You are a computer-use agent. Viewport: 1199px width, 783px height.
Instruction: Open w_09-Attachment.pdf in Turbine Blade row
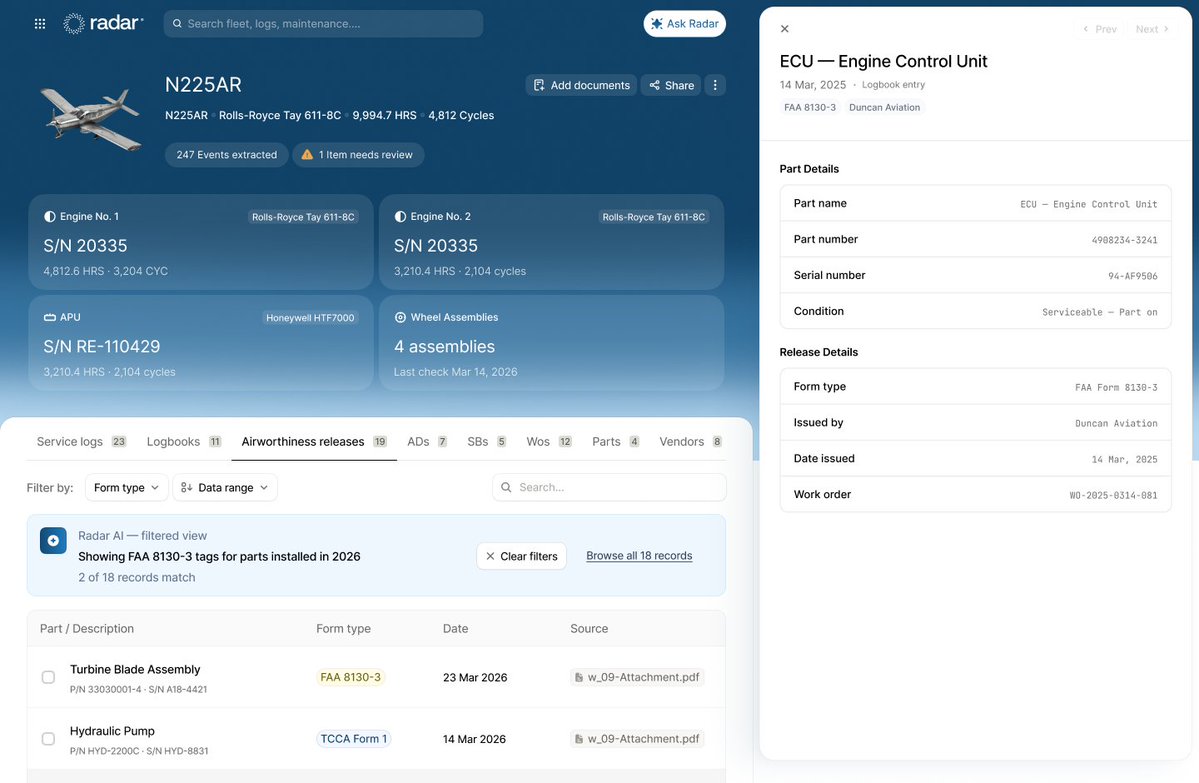coord(637,677)
